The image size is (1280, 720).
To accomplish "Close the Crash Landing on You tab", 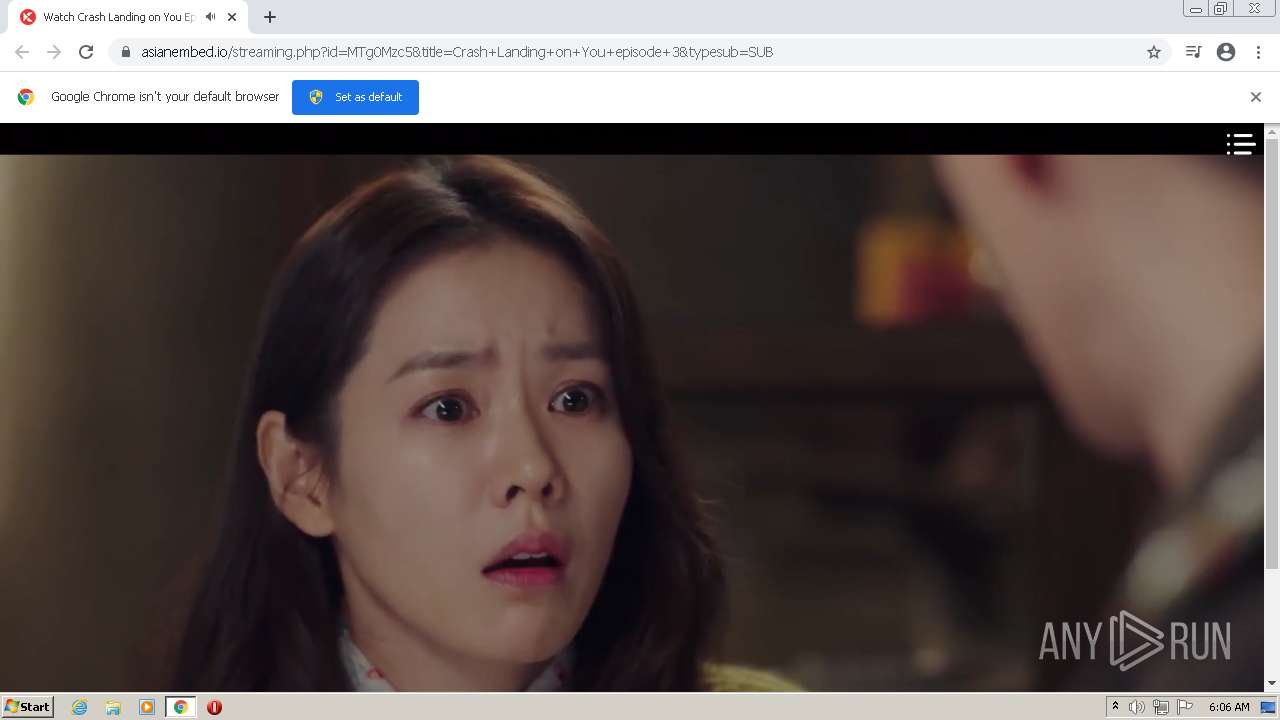I will pyautogui.click(x=232, y=17).
